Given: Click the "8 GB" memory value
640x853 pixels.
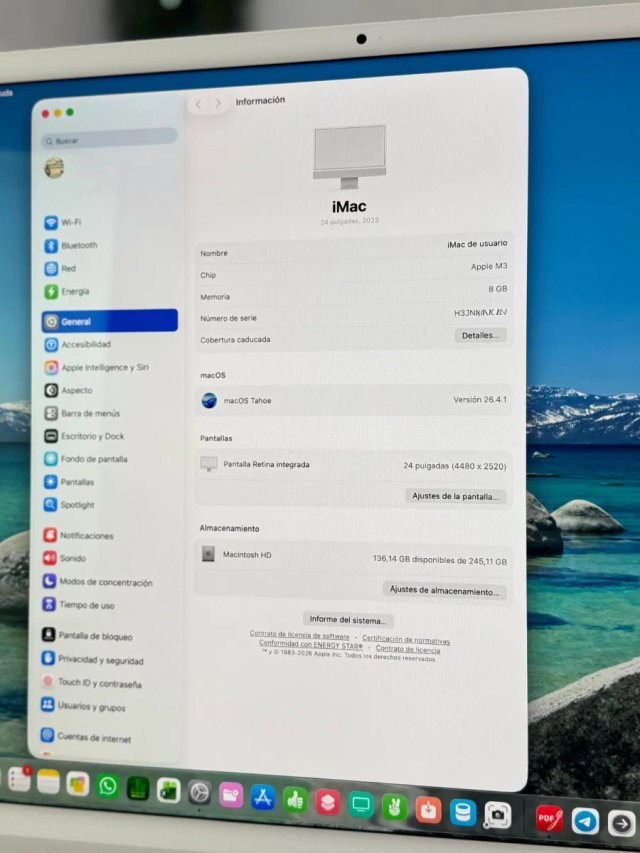Looking at the screenshot, I should click(497, 289).
